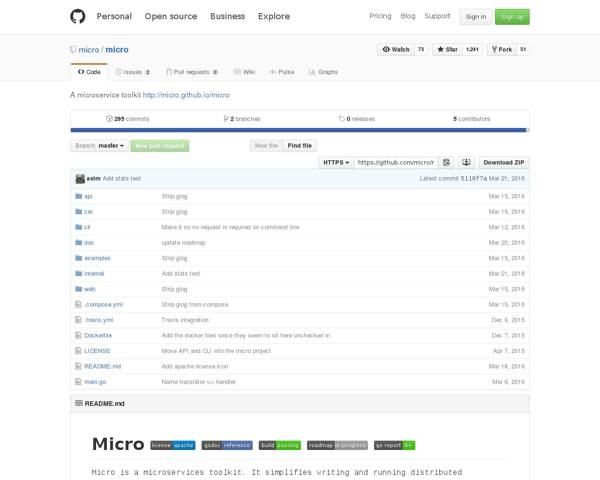Click the godoc reference badge
The image size is (600, 480).
click(x=227, y=445)
